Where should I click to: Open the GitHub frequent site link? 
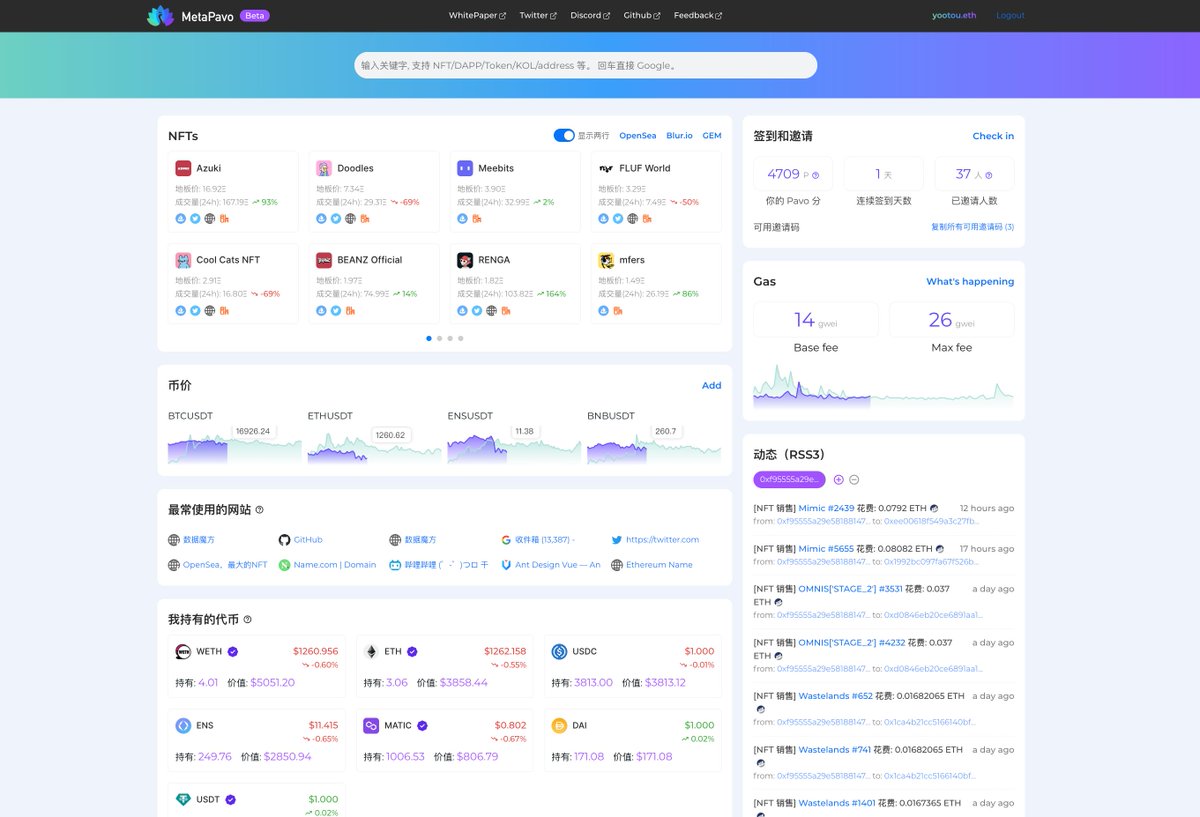[301, 540]
